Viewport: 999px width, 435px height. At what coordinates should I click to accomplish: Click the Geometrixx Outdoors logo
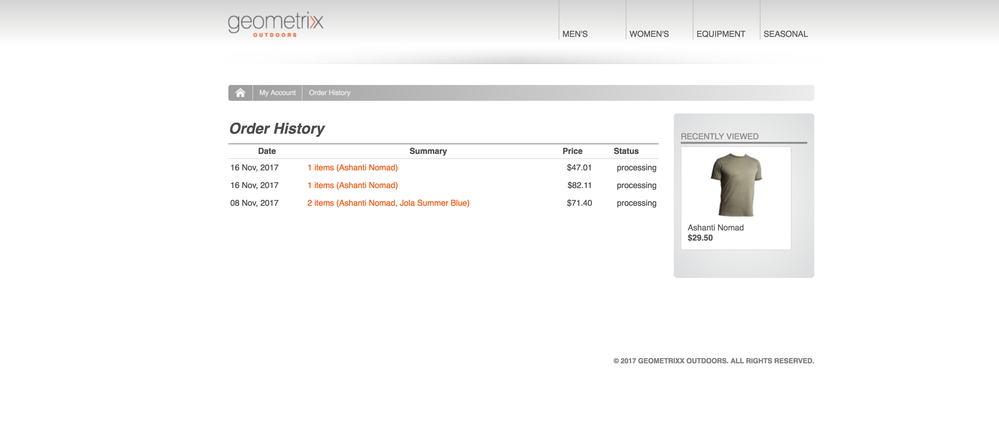coord(275,24)
